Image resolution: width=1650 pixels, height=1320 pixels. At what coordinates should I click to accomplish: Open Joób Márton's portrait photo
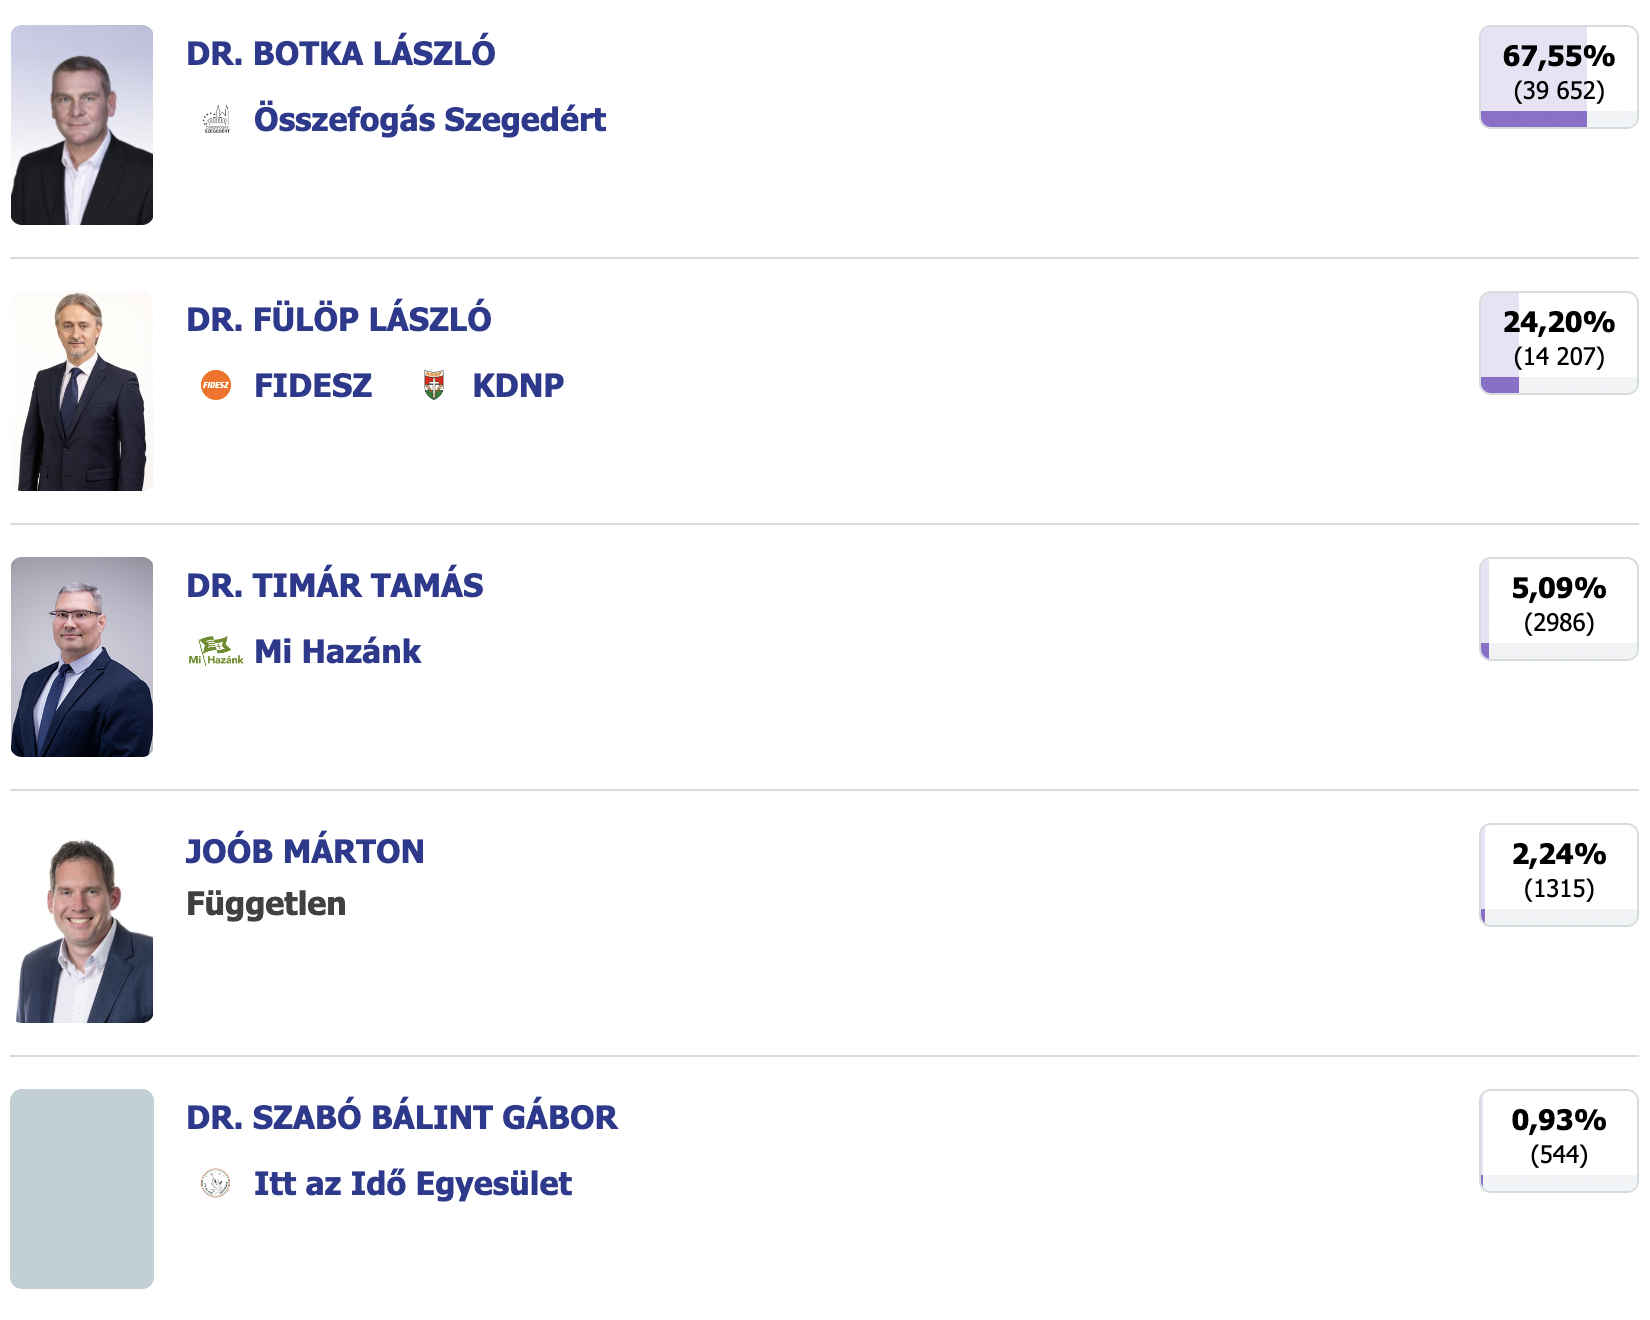click(x=82, y=923)
